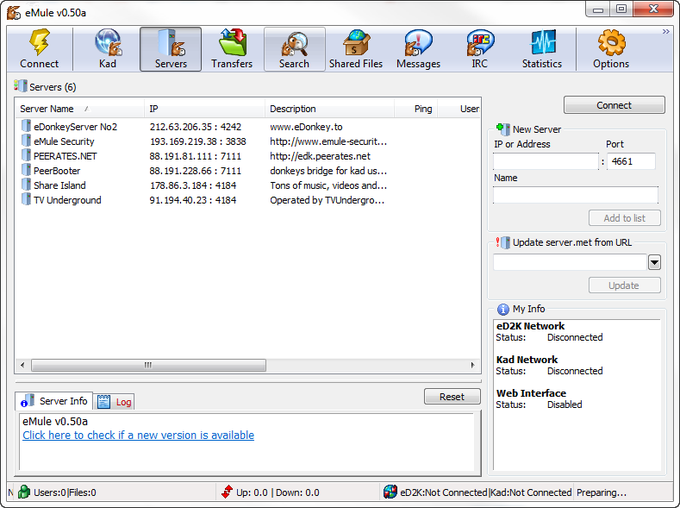Click the Port field showing 4661

pyautogui.click(x=631, y=161)
